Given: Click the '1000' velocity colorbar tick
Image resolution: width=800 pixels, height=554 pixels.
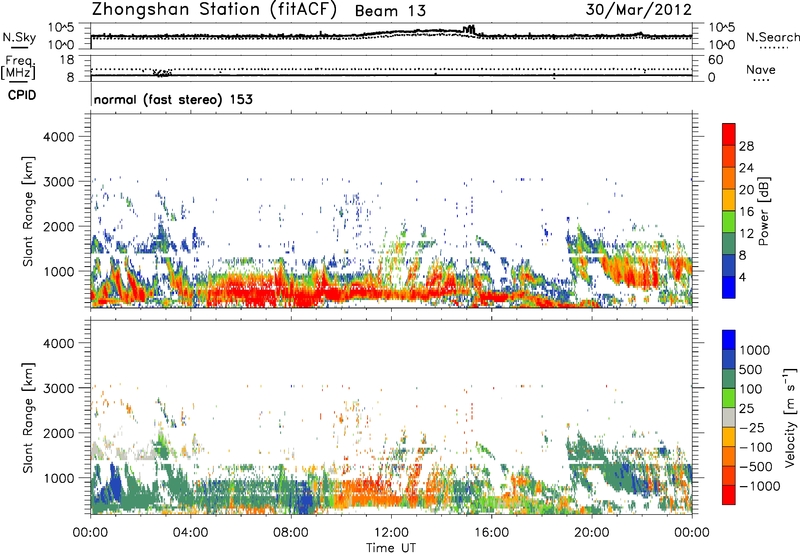Looking at the screenshot, I should [x=754, y=350].
